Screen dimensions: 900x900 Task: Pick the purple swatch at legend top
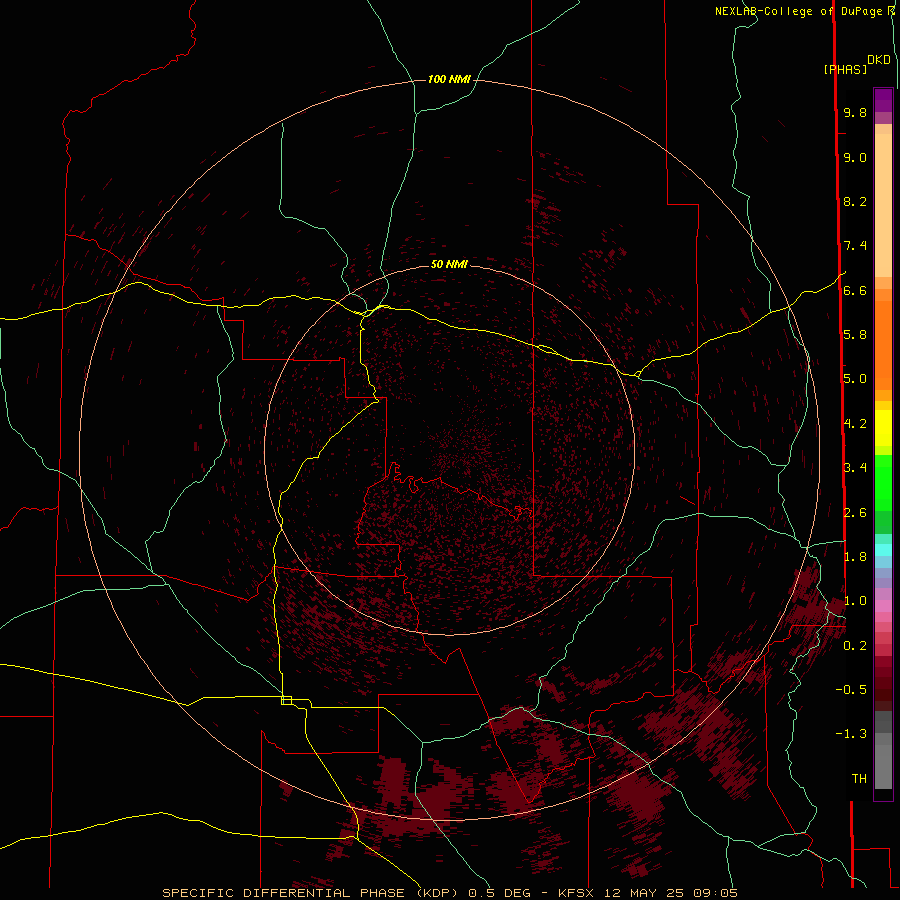(883, 100)
